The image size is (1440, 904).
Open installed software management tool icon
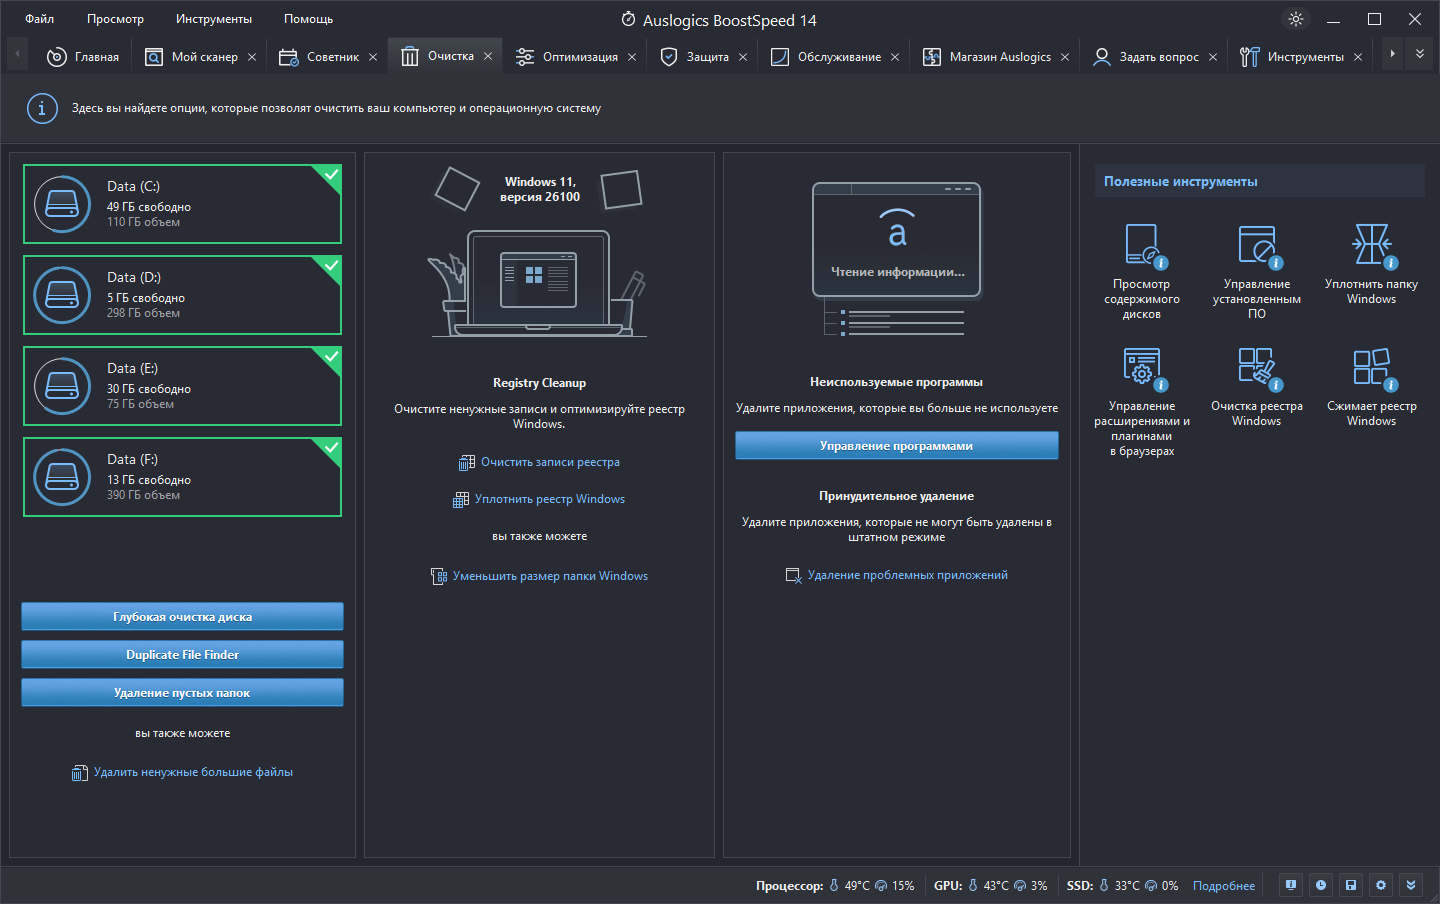click(x=1256, y=246)
